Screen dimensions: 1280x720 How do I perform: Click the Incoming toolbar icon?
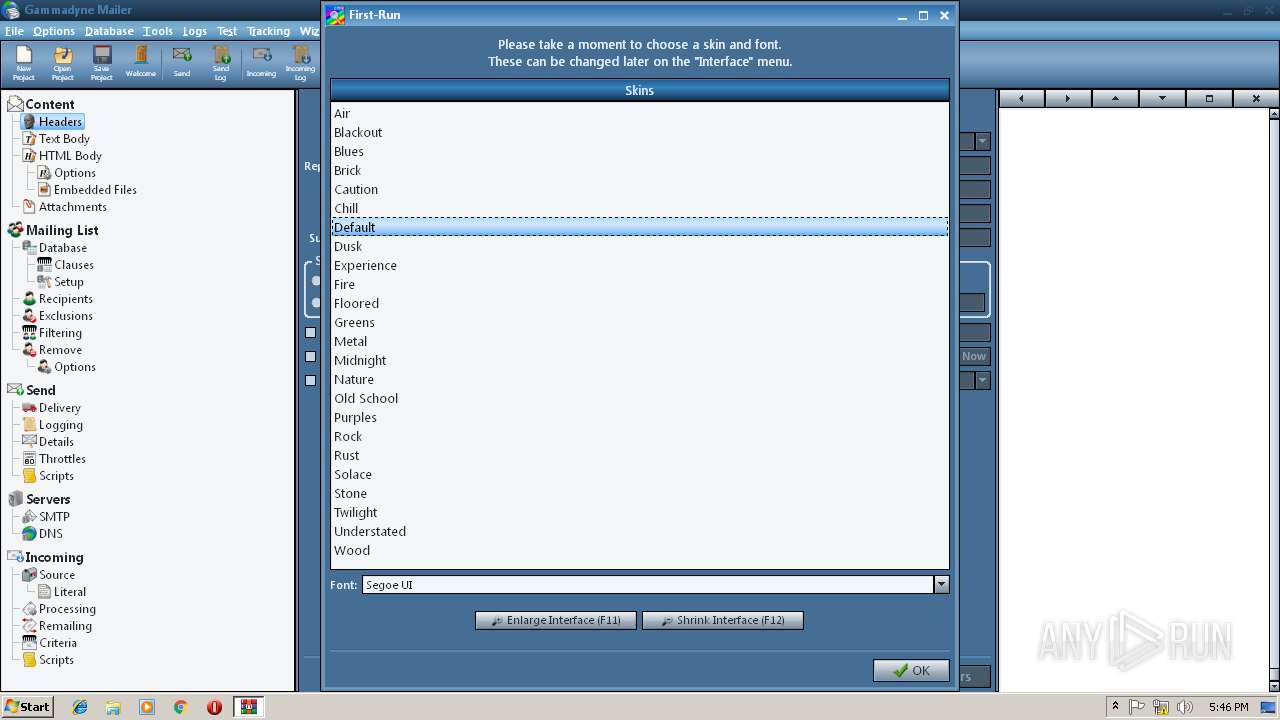[261, 63]
